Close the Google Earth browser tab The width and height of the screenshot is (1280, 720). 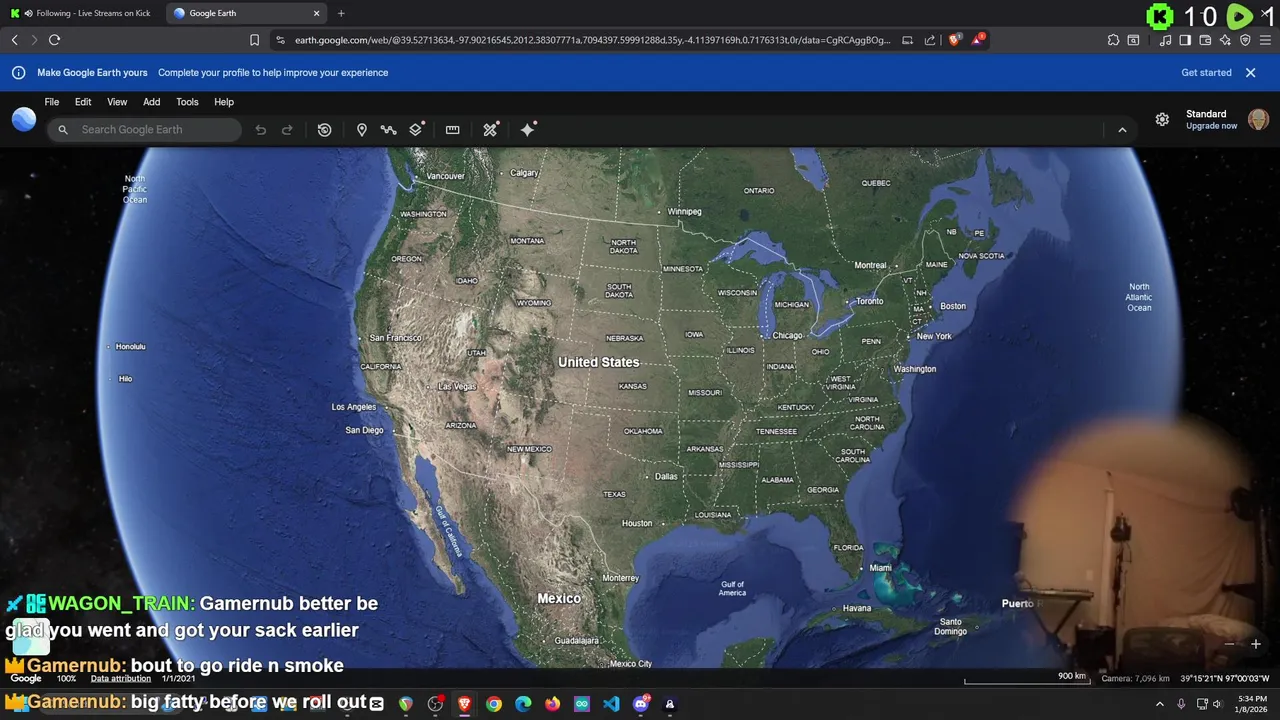[317, 13]
